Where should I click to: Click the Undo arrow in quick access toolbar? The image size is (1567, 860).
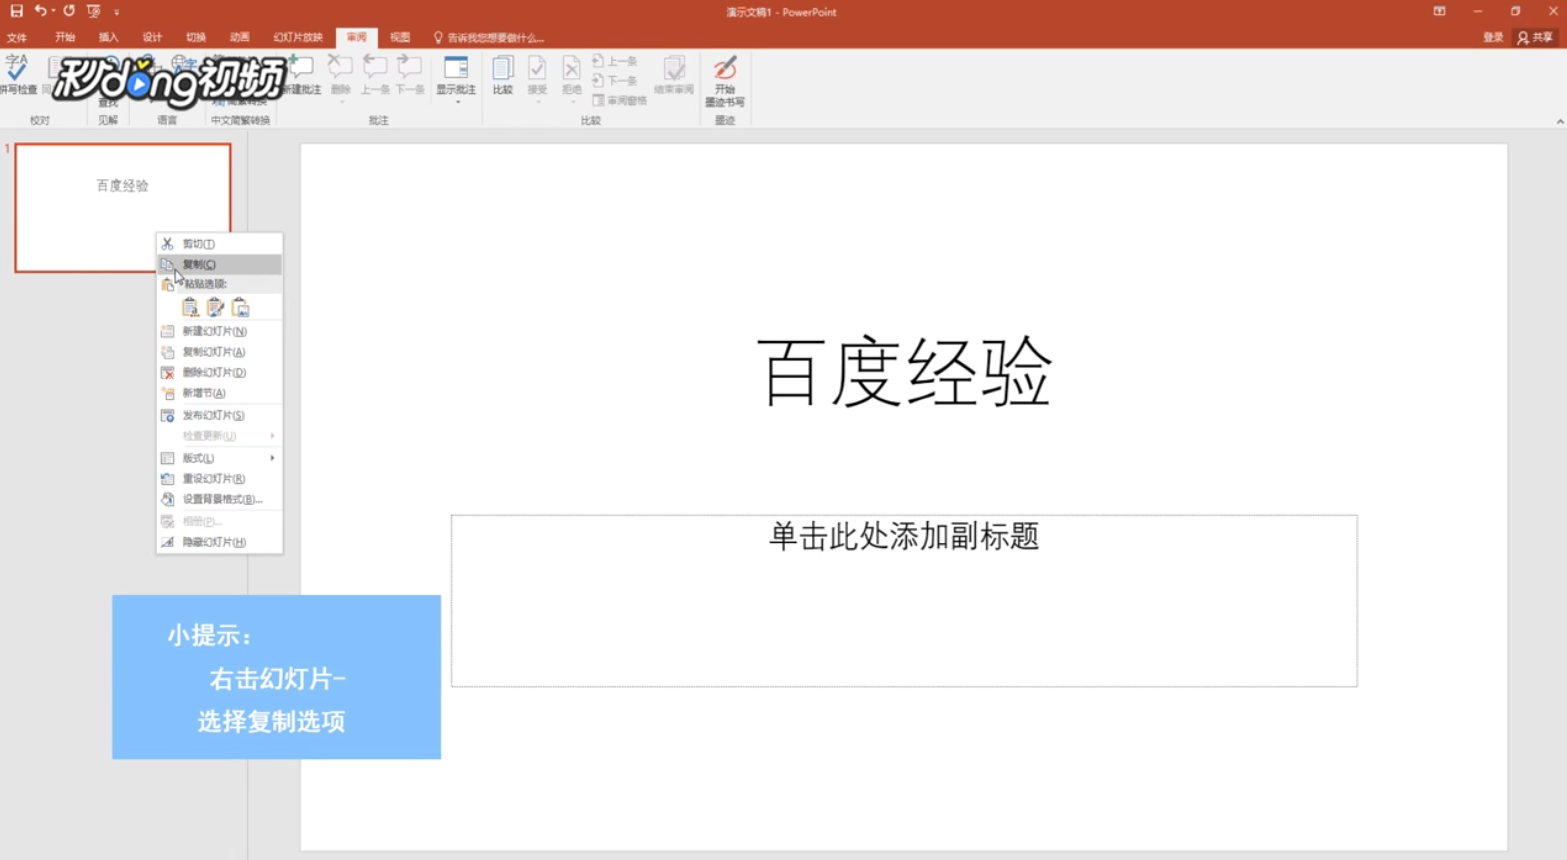pos(40,11)
